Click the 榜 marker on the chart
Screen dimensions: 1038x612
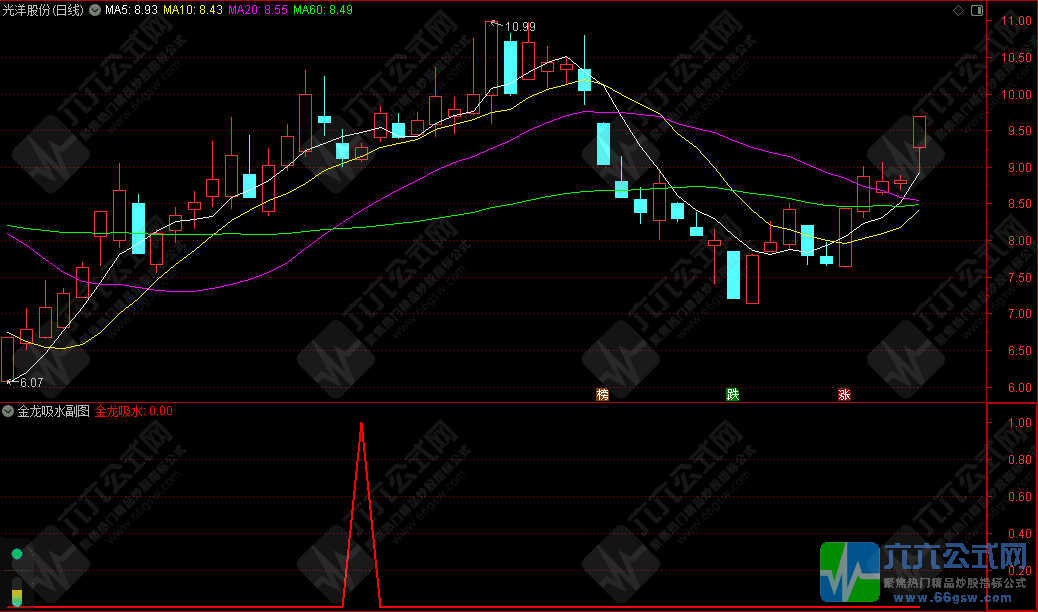point(602,395)
